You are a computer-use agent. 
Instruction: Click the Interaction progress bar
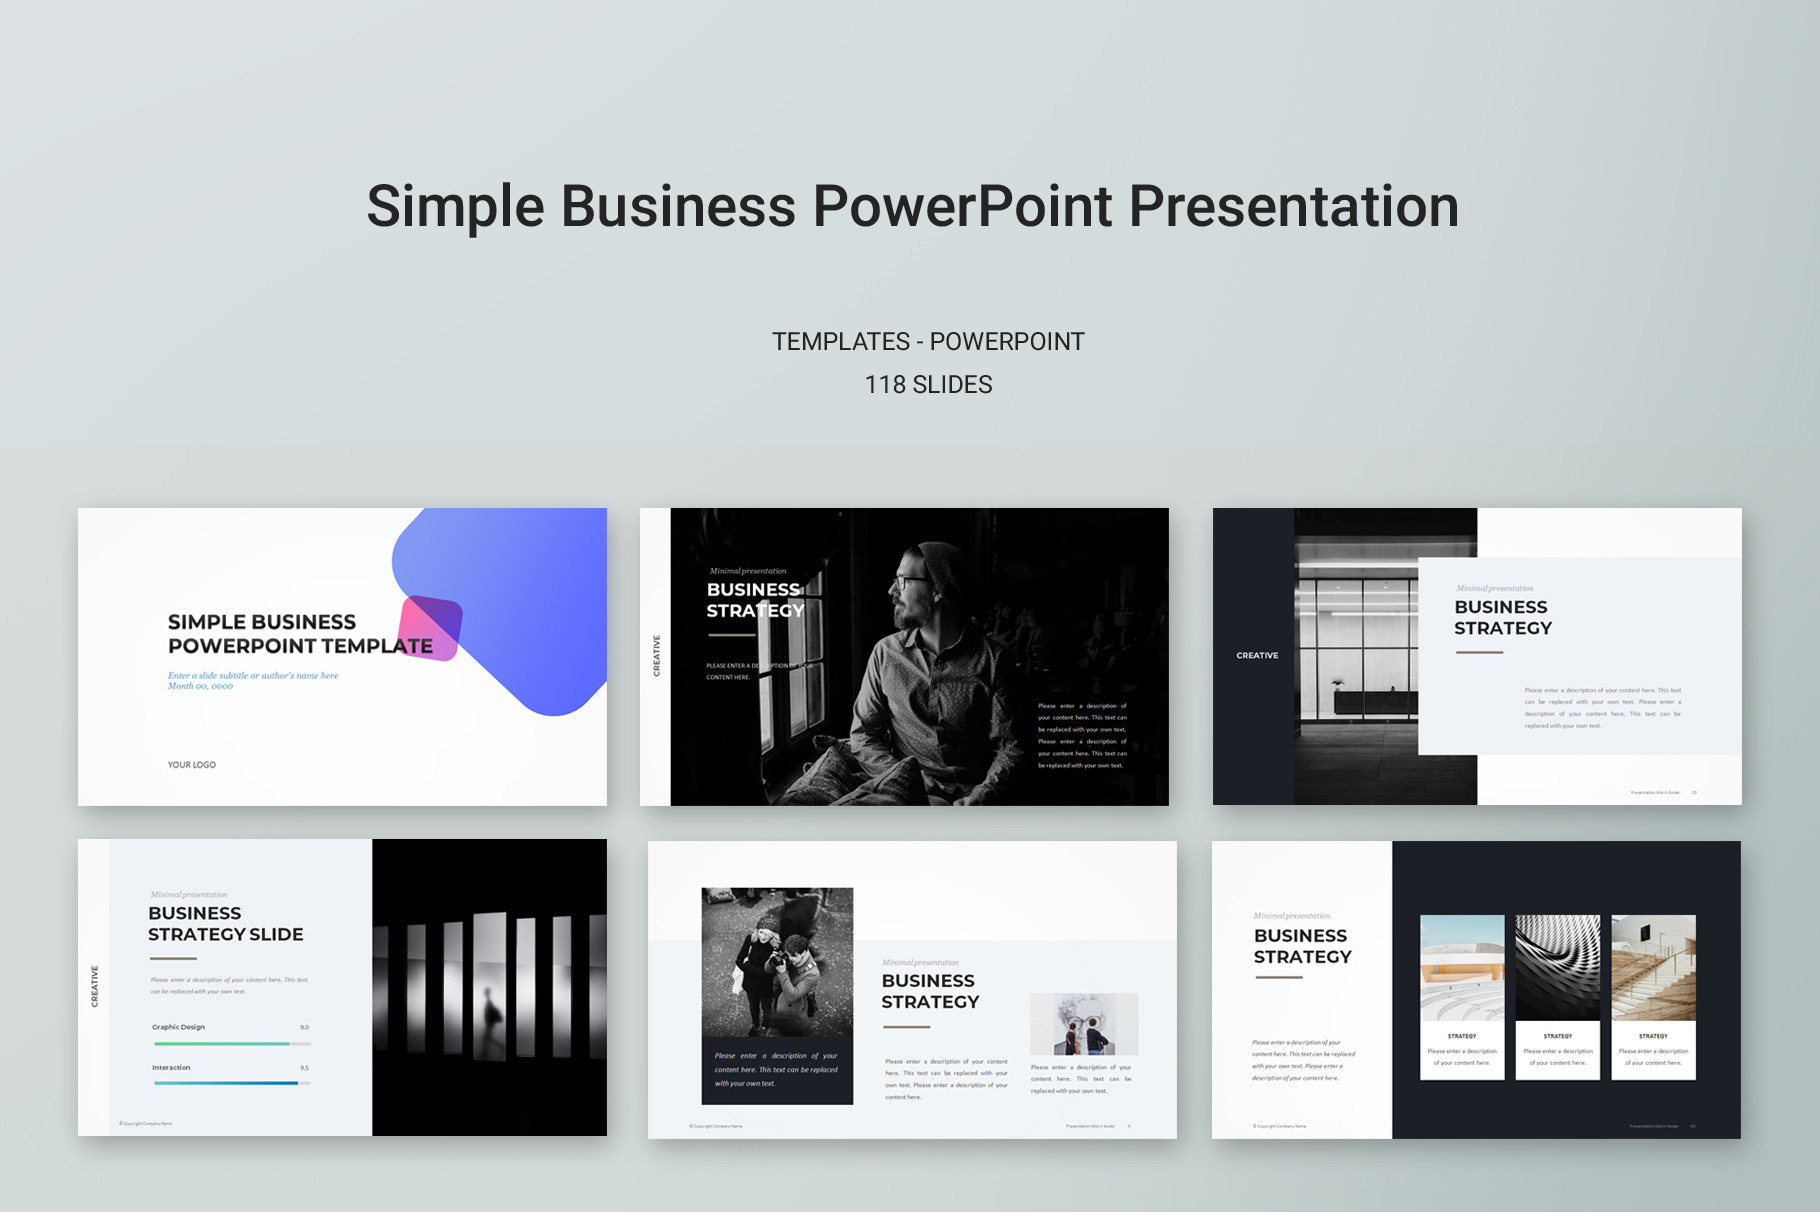pos(231,1083)
